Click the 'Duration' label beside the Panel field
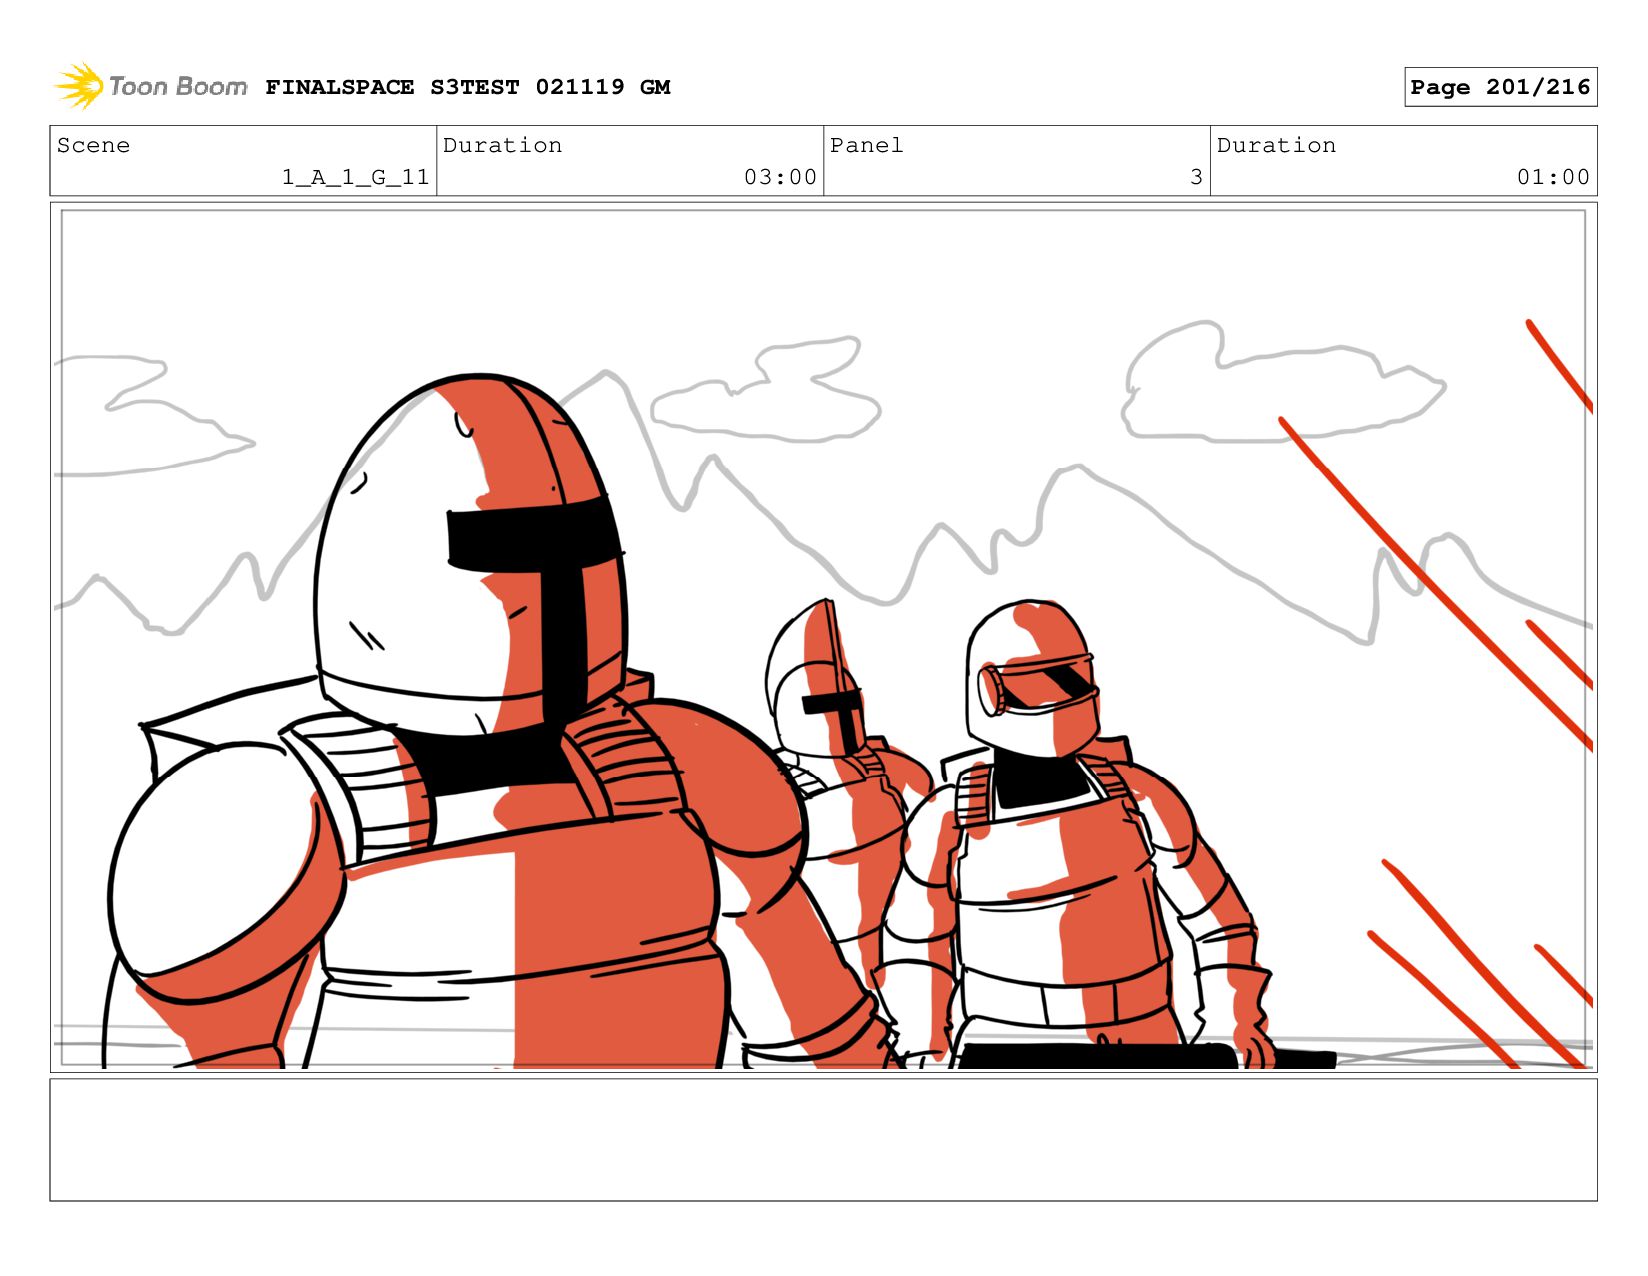This screenshot has height=1276, width=1648. tap(1276, 145)
